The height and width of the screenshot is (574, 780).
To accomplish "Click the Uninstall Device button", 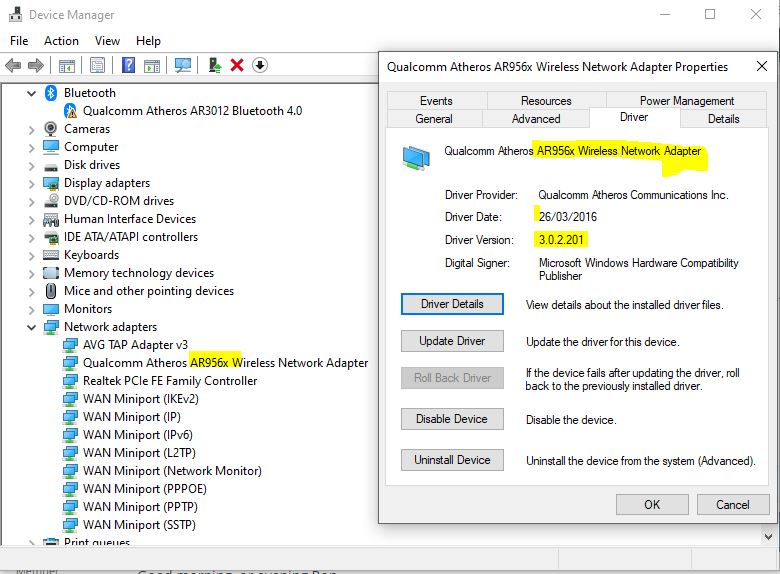I will pyautogui.click(x=452, y=460).
